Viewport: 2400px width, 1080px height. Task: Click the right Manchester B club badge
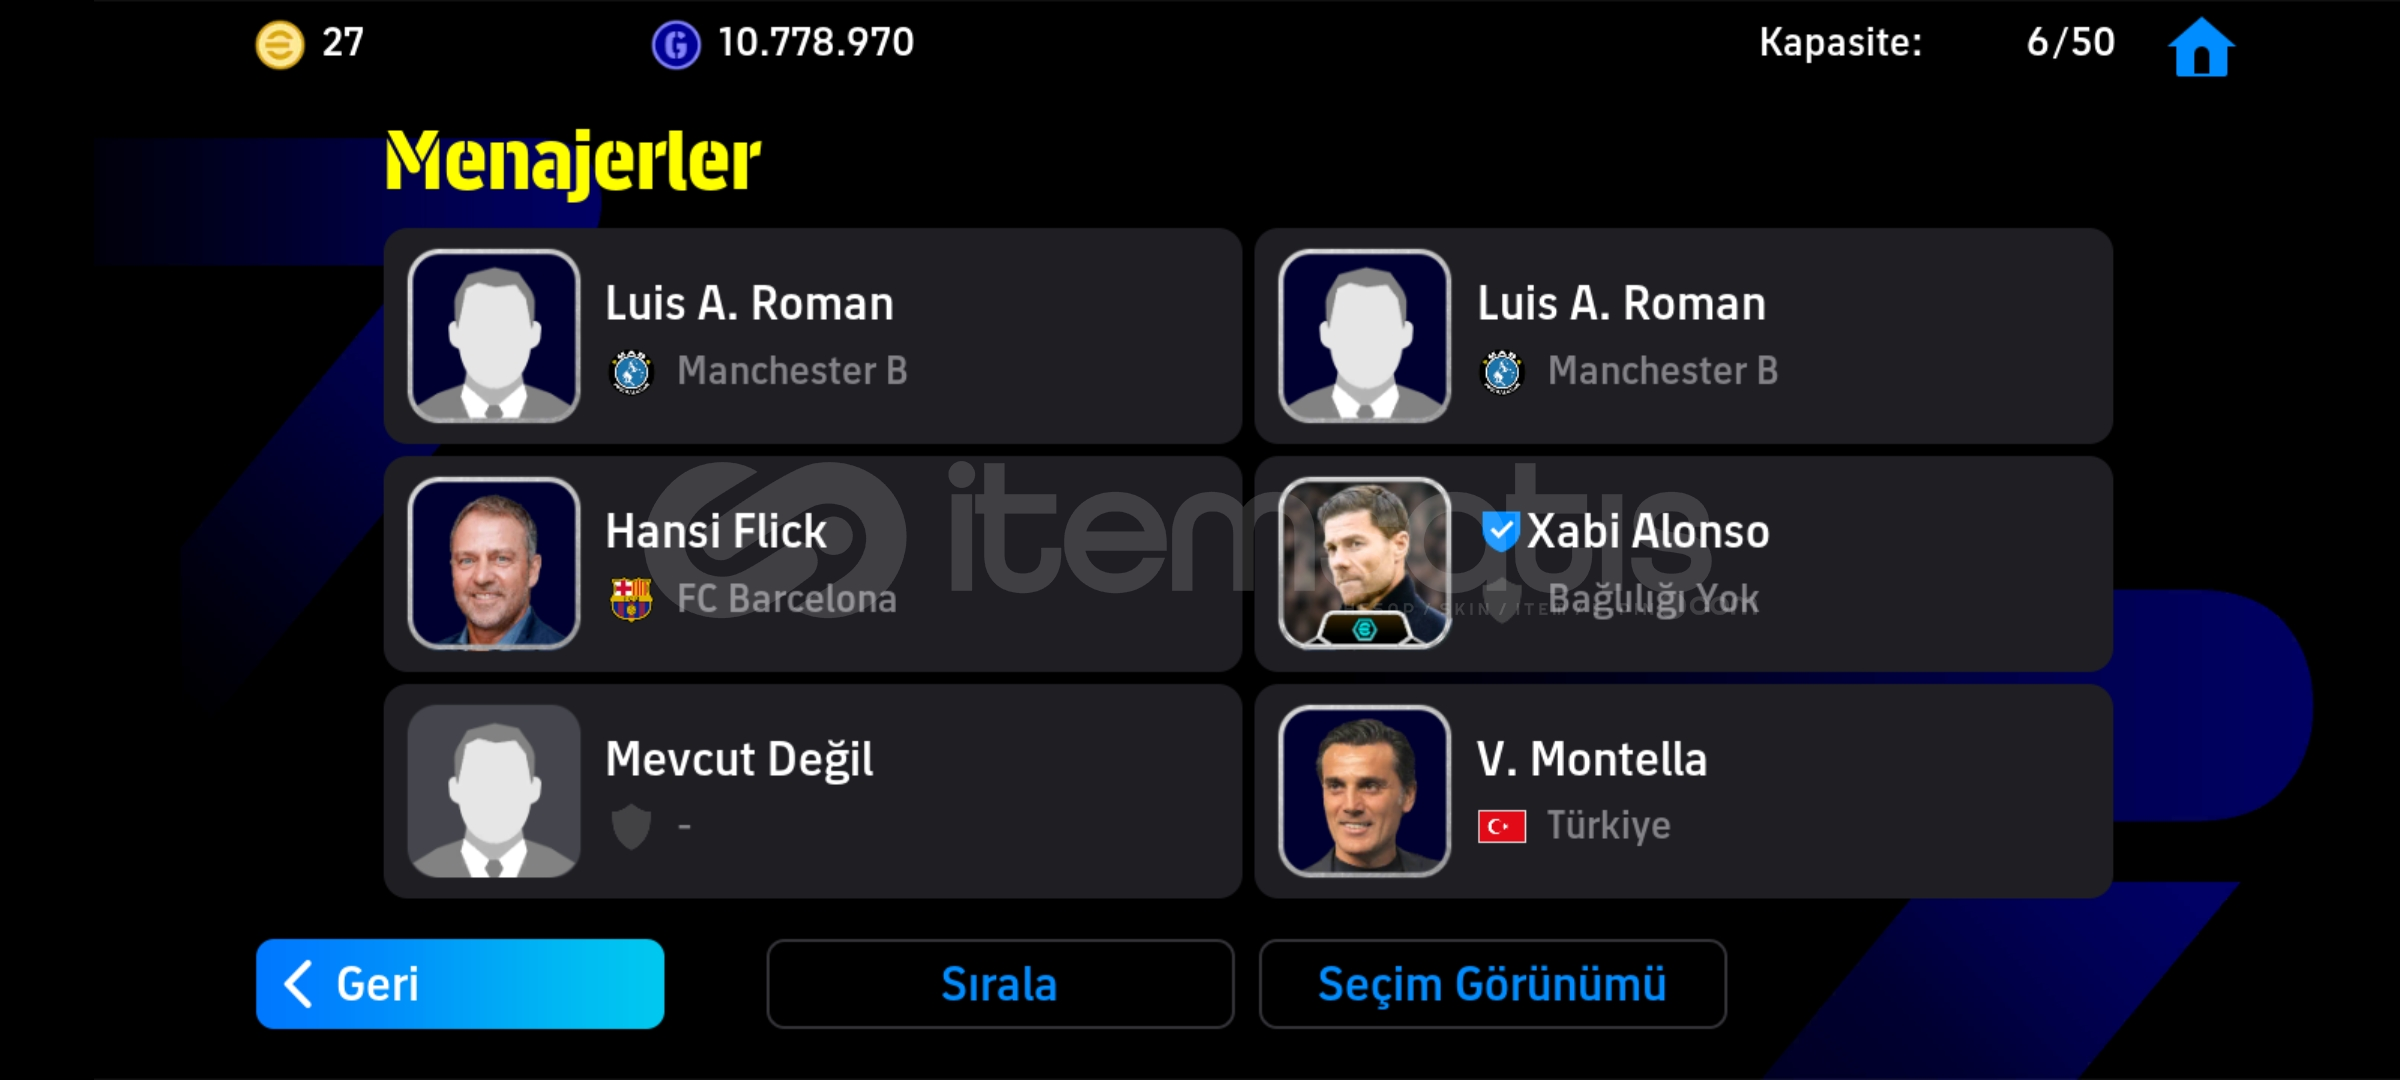tap(1502, 372)
